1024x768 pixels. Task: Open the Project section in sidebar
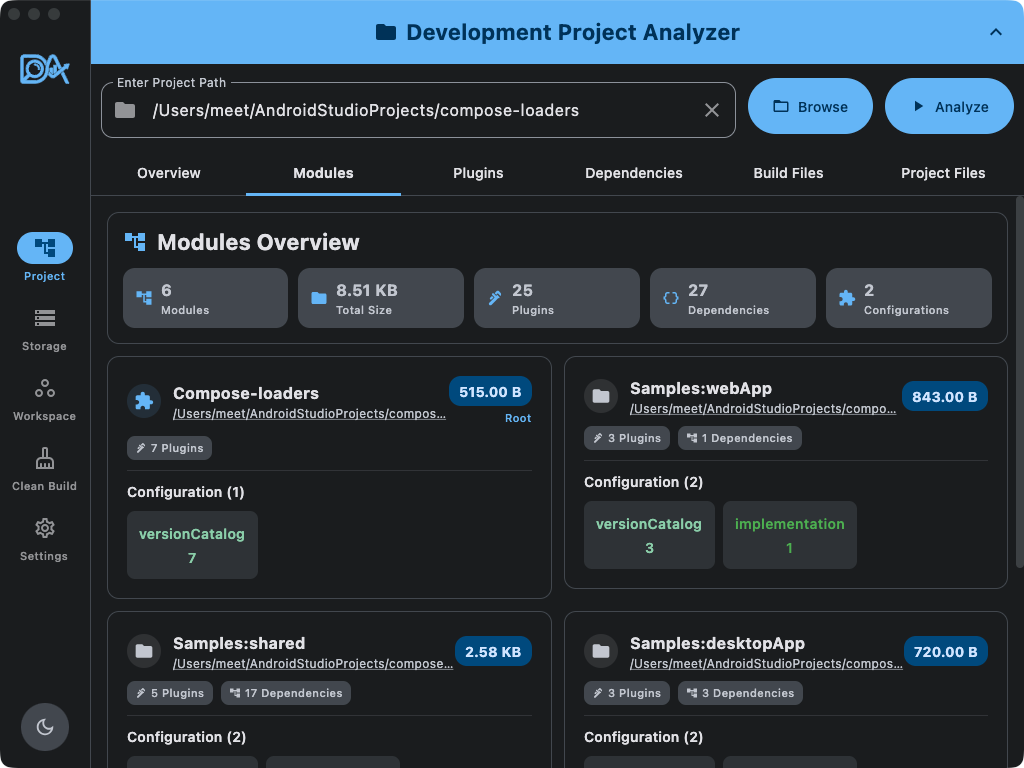[x=44, y=257]
